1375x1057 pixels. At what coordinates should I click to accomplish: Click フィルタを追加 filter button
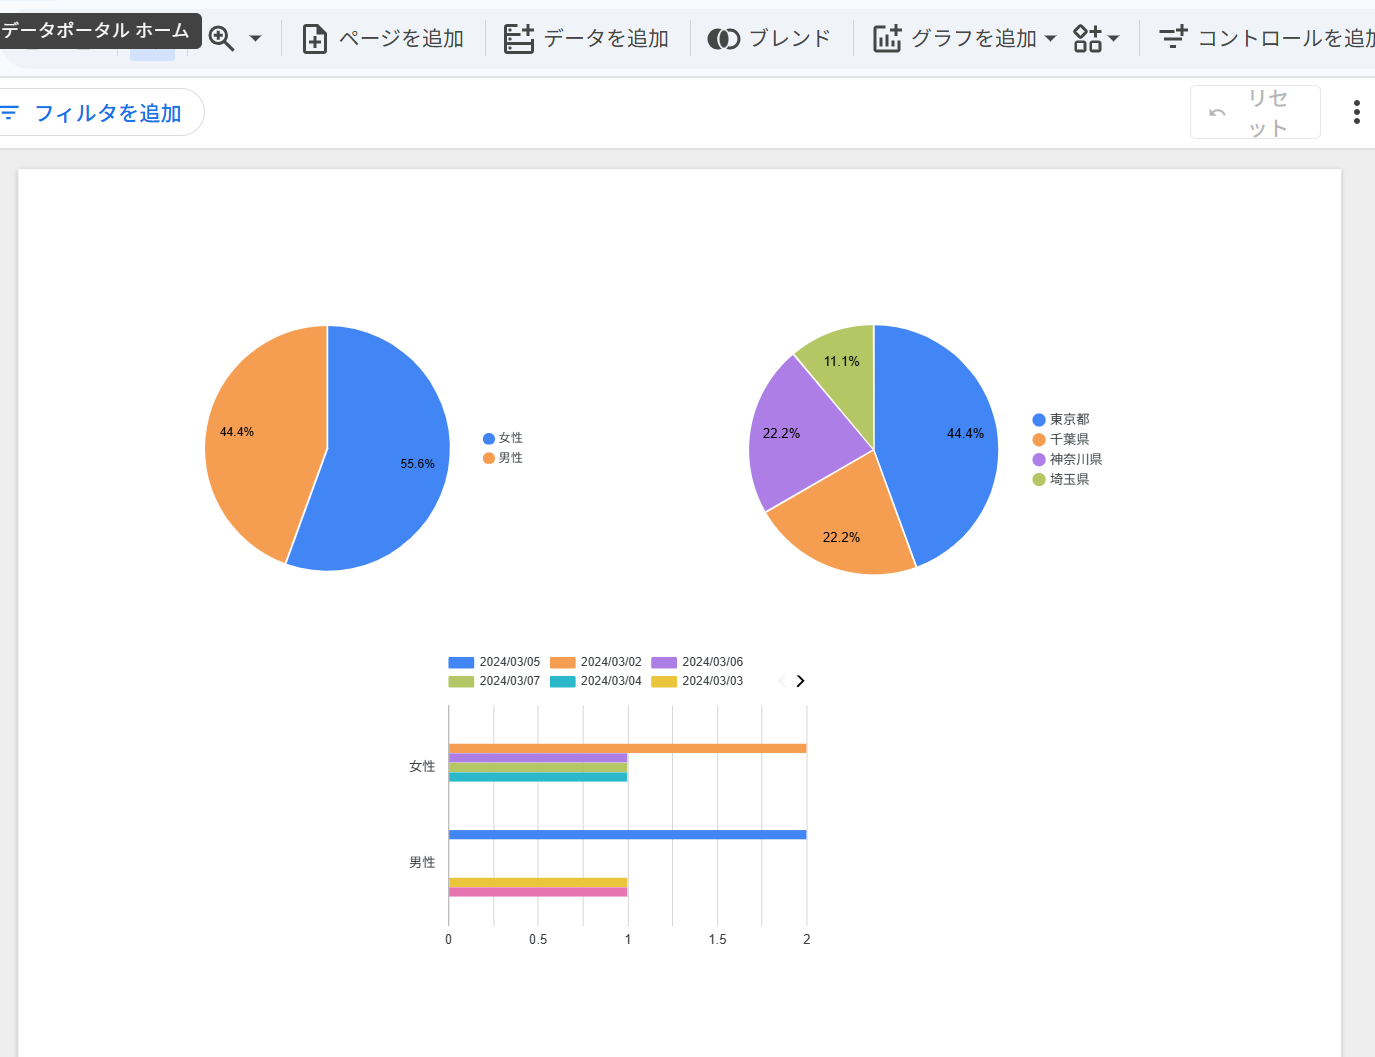(x=95, y=113)
